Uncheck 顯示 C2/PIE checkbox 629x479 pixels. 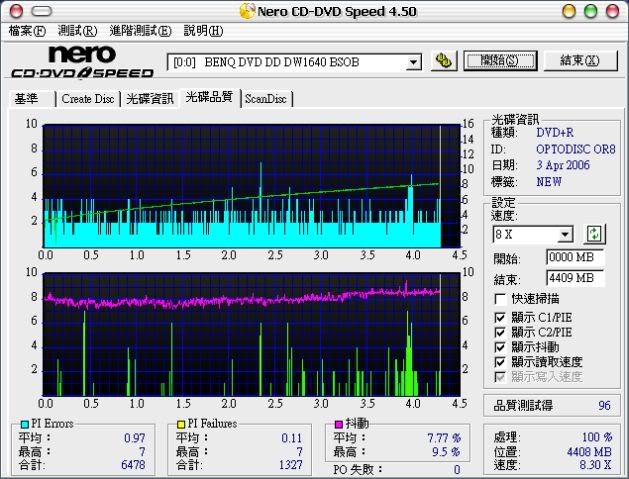(x=500, y=333)
